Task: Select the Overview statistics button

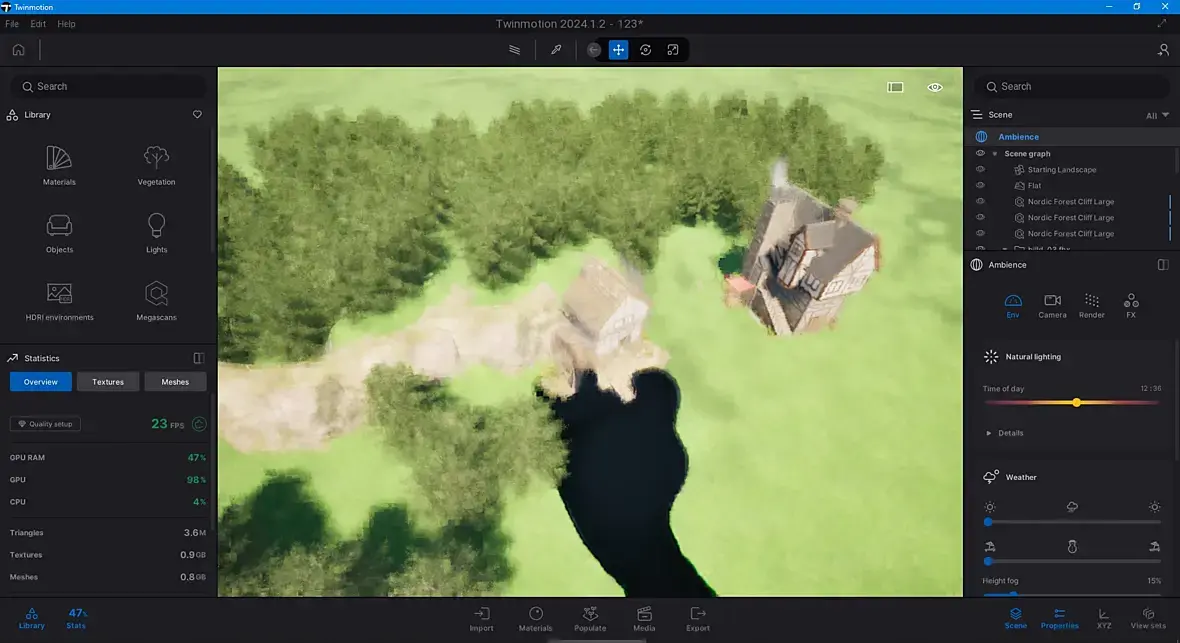Action: coord(41,382)
